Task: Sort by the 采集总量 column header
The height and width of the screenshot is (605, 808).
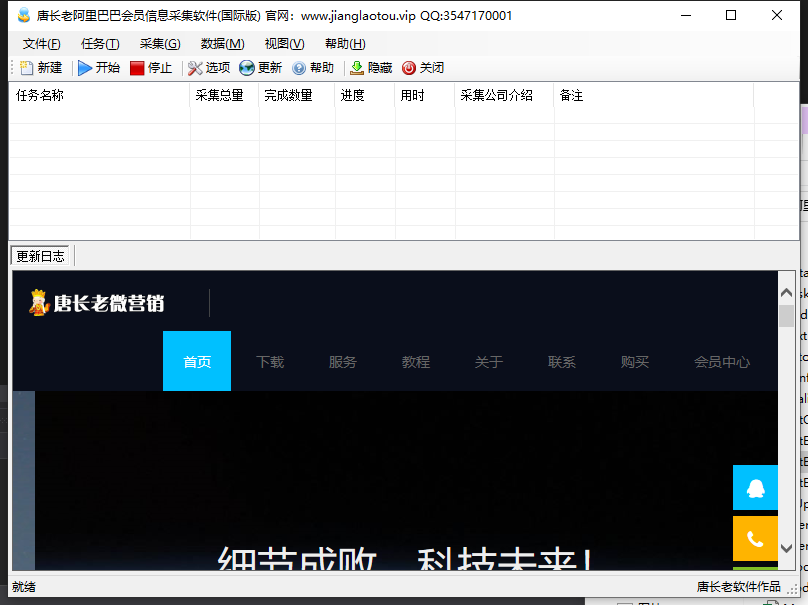Action: 224,95
